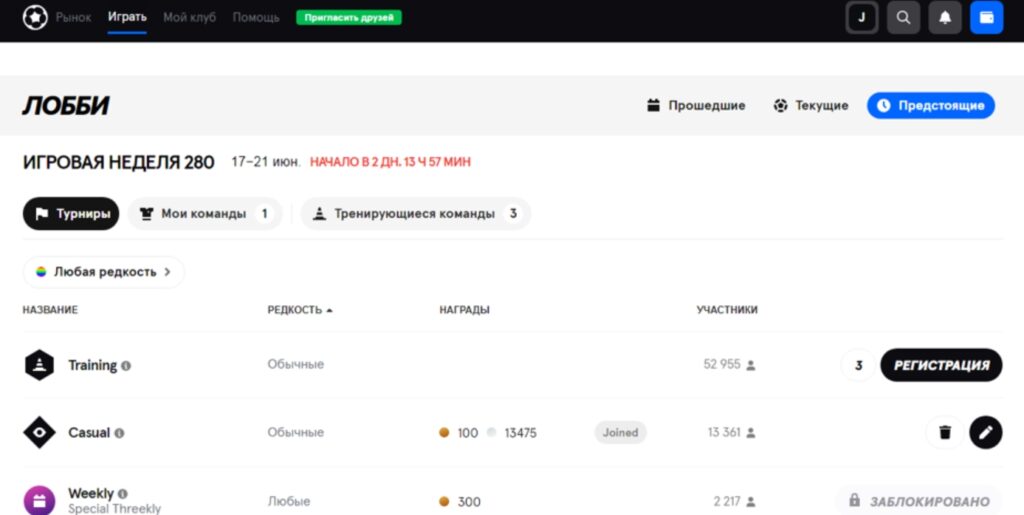Click Игровая неделя 280 heading
The height and width of the screenshot is (515, 1024).
click(118, 162)
